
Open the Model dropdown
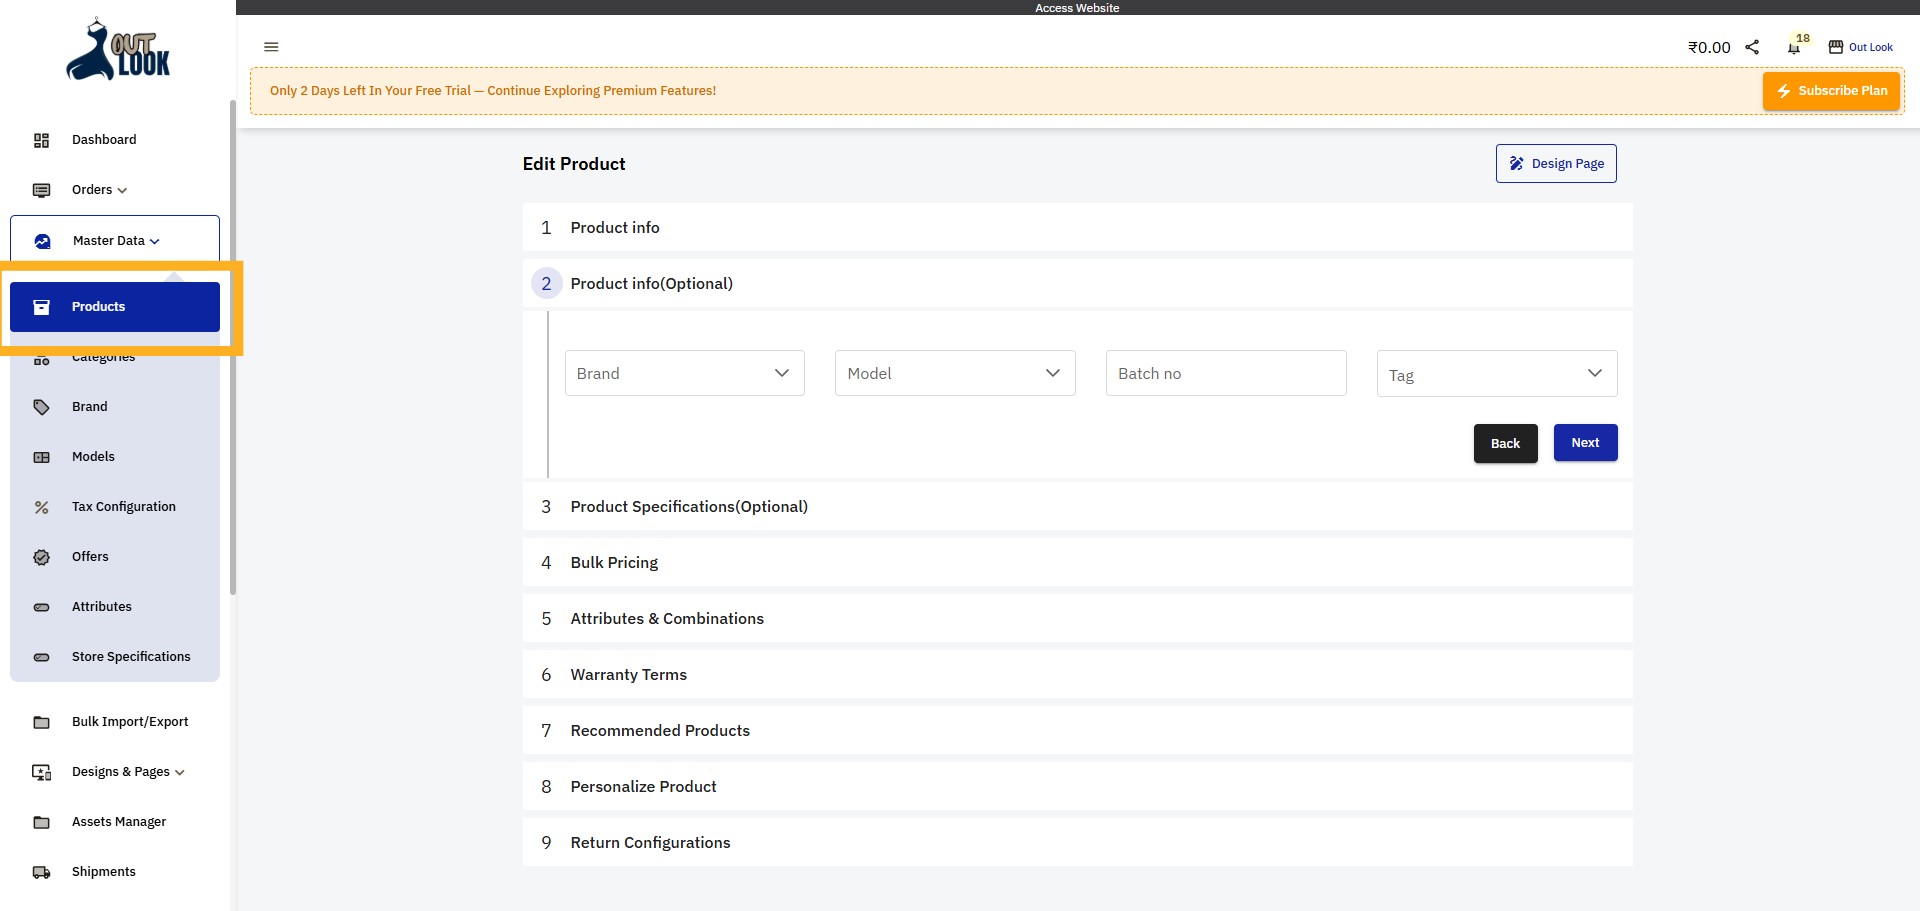[x=954, y=373]
